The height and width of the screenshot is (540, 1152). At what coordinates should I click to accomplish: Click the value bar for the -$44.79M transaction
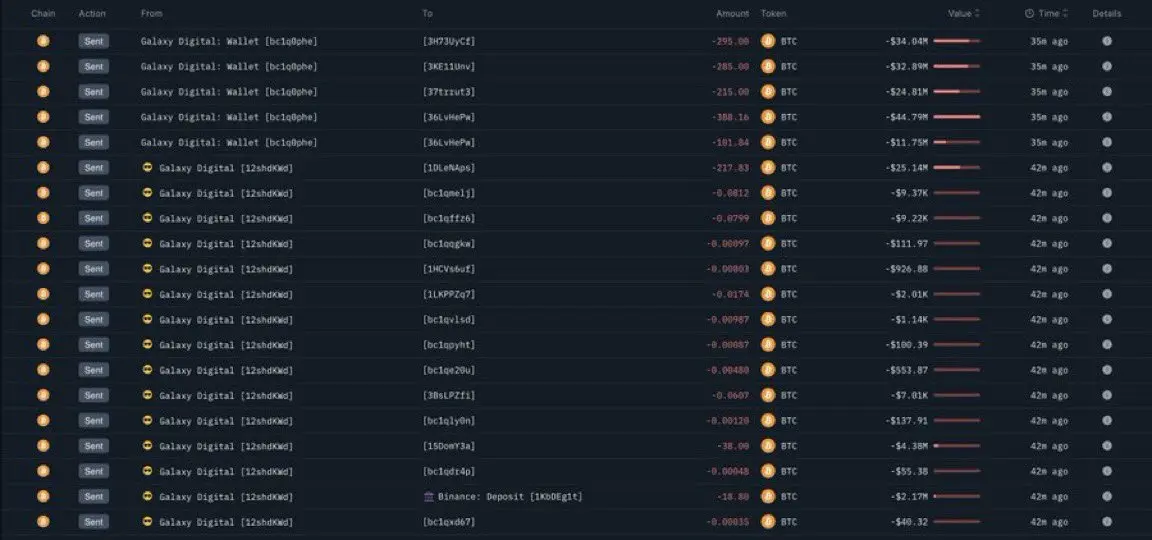pos(957,117)
